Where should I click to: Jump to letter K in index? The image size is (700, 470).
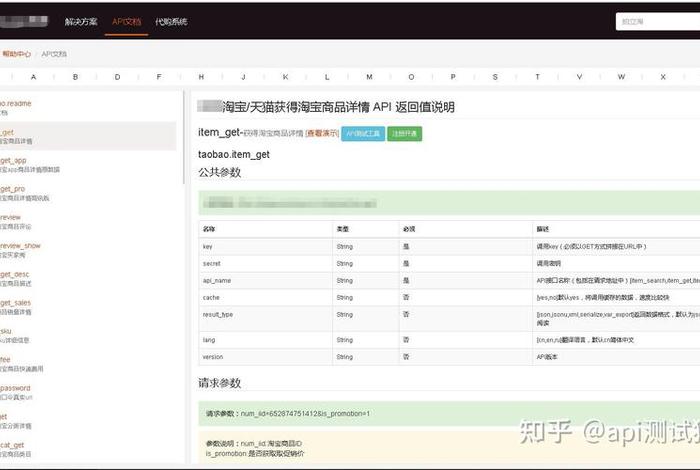285,77
